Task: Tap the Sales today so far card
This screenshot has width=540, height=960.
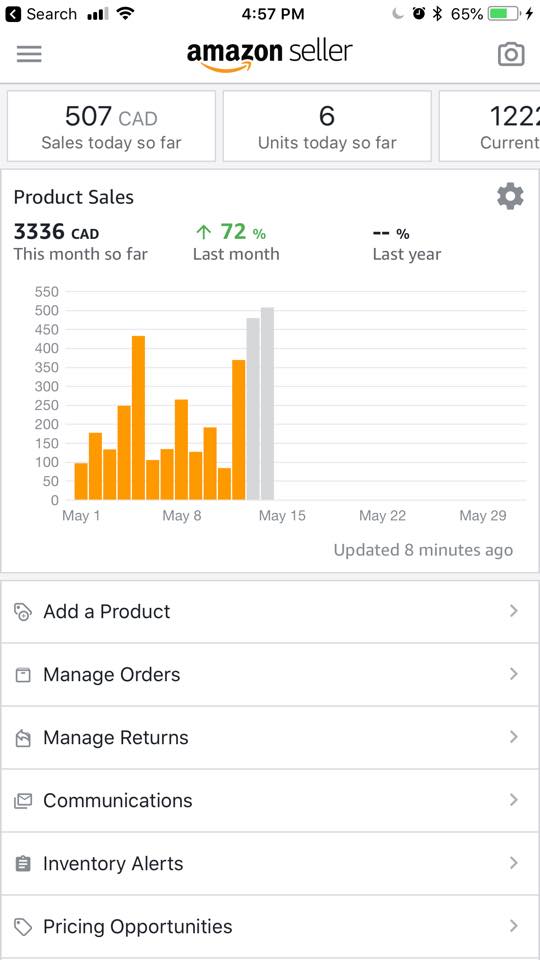Action: 111,126
